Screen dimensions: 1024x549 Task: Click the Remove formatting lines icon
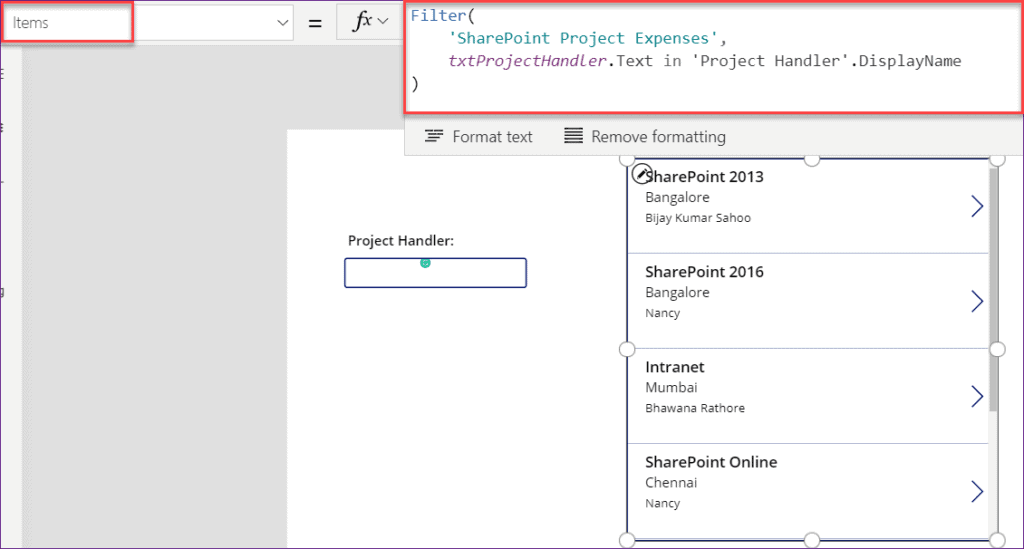click(573, 136)
